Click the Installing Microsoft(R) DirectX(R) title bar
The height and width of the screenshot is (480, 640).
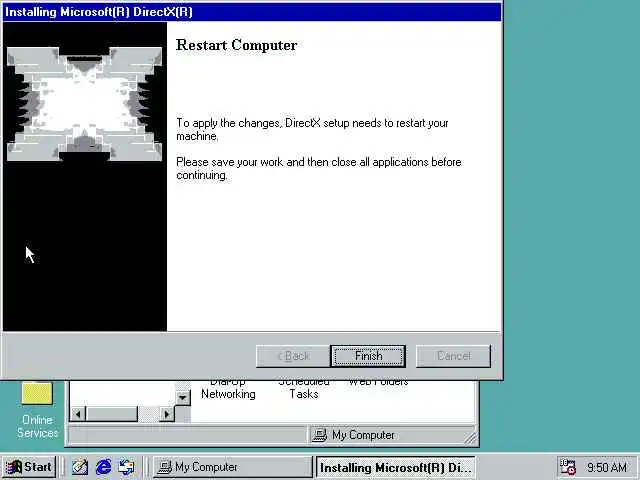(x=251, y=12)
